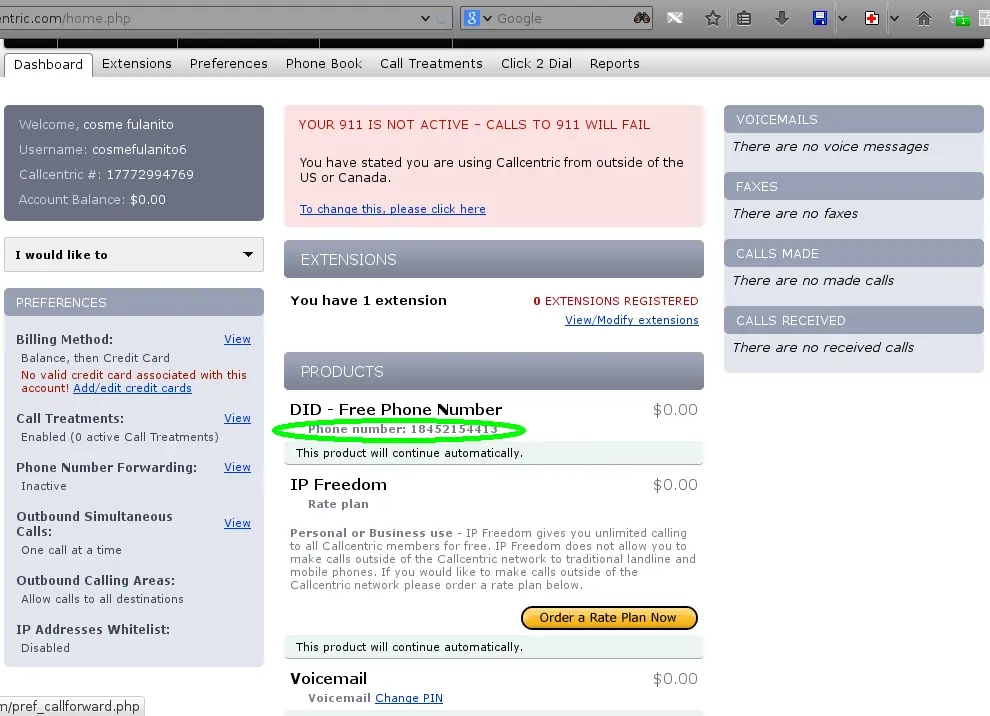Image resolution: width=990 pixels, height=716 pixels.
Task: Click the binoculars search icon
Action: pos(641,18)
